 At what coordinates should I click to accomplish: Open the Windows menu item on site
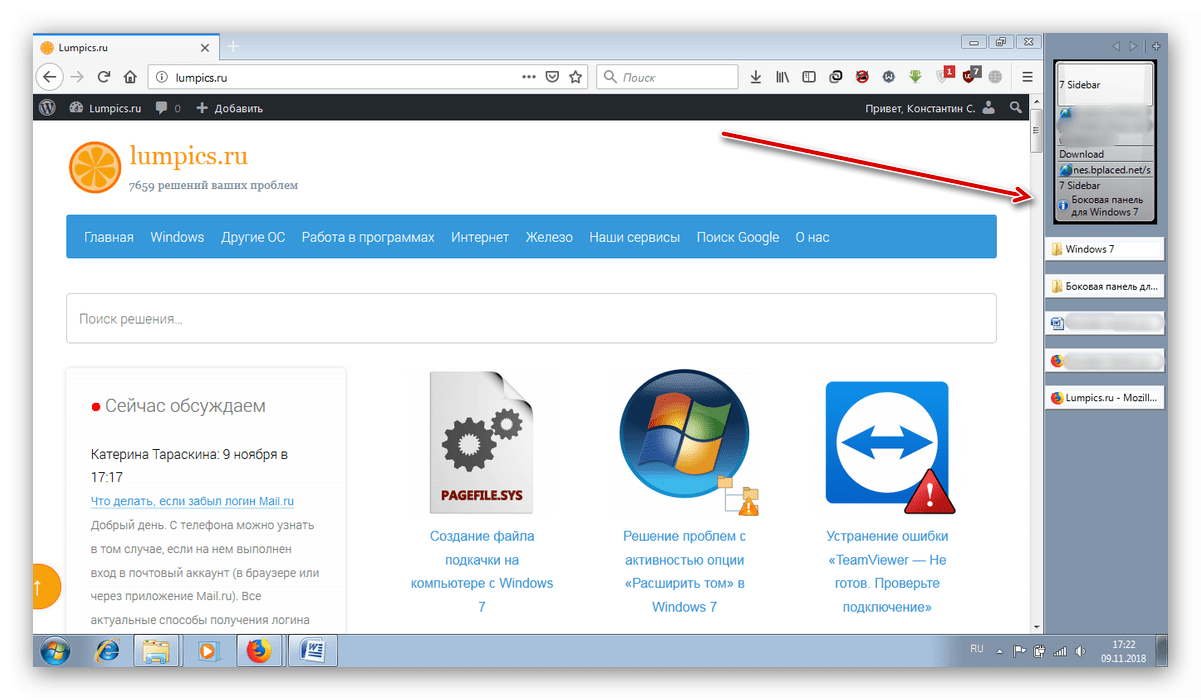[x=177, y=237]
